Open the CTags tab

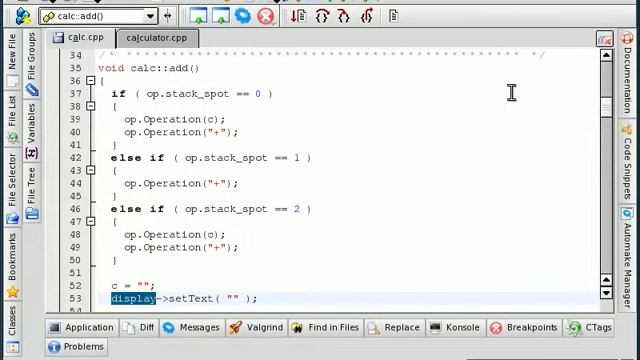click(x=589, y=328)
